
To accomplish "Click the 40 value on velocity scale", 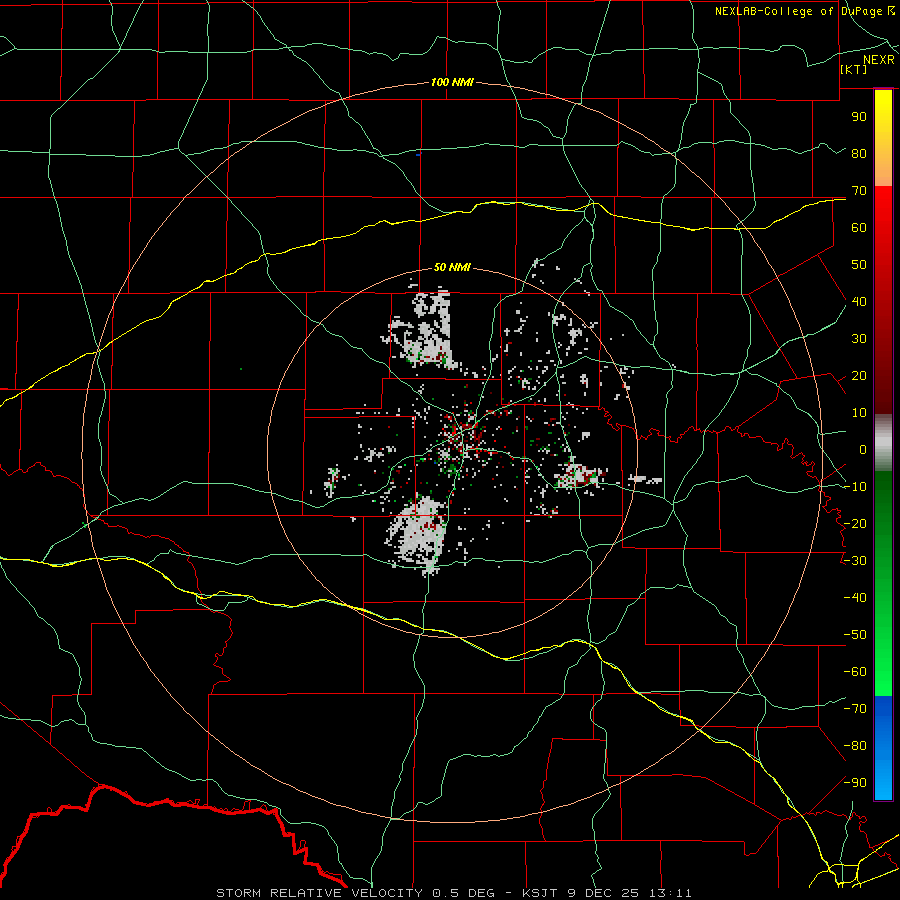I will 859,301.
